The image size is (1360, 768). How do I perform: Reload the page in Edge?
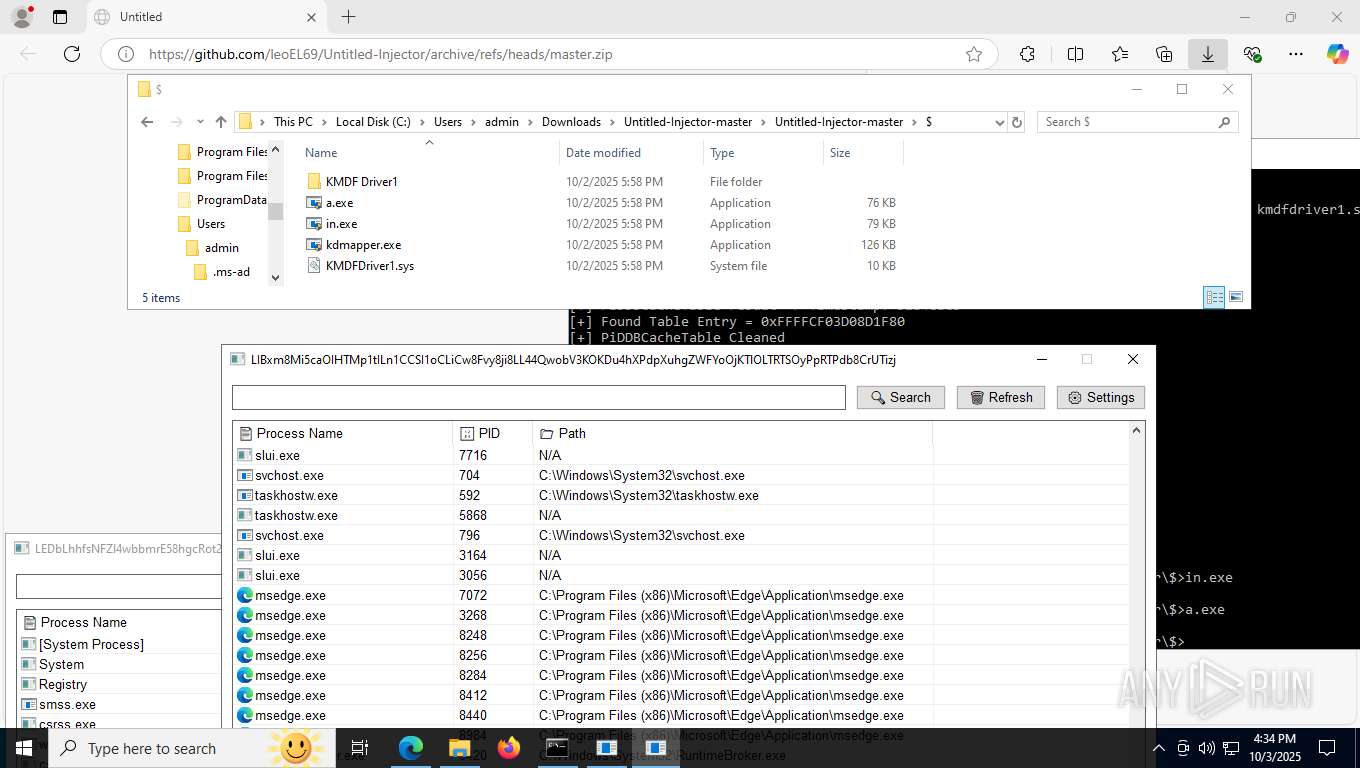72,55
